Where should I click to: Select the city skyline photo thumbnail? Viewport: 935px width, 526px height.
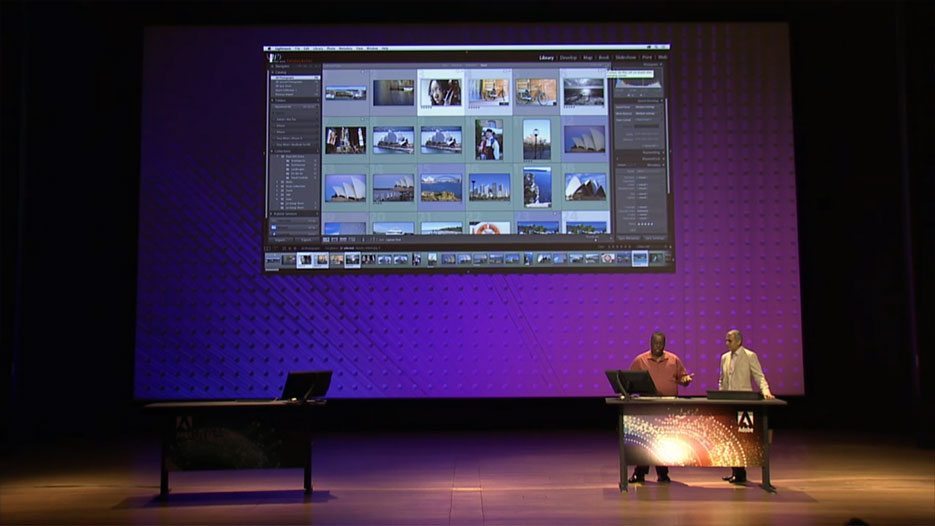489,187
